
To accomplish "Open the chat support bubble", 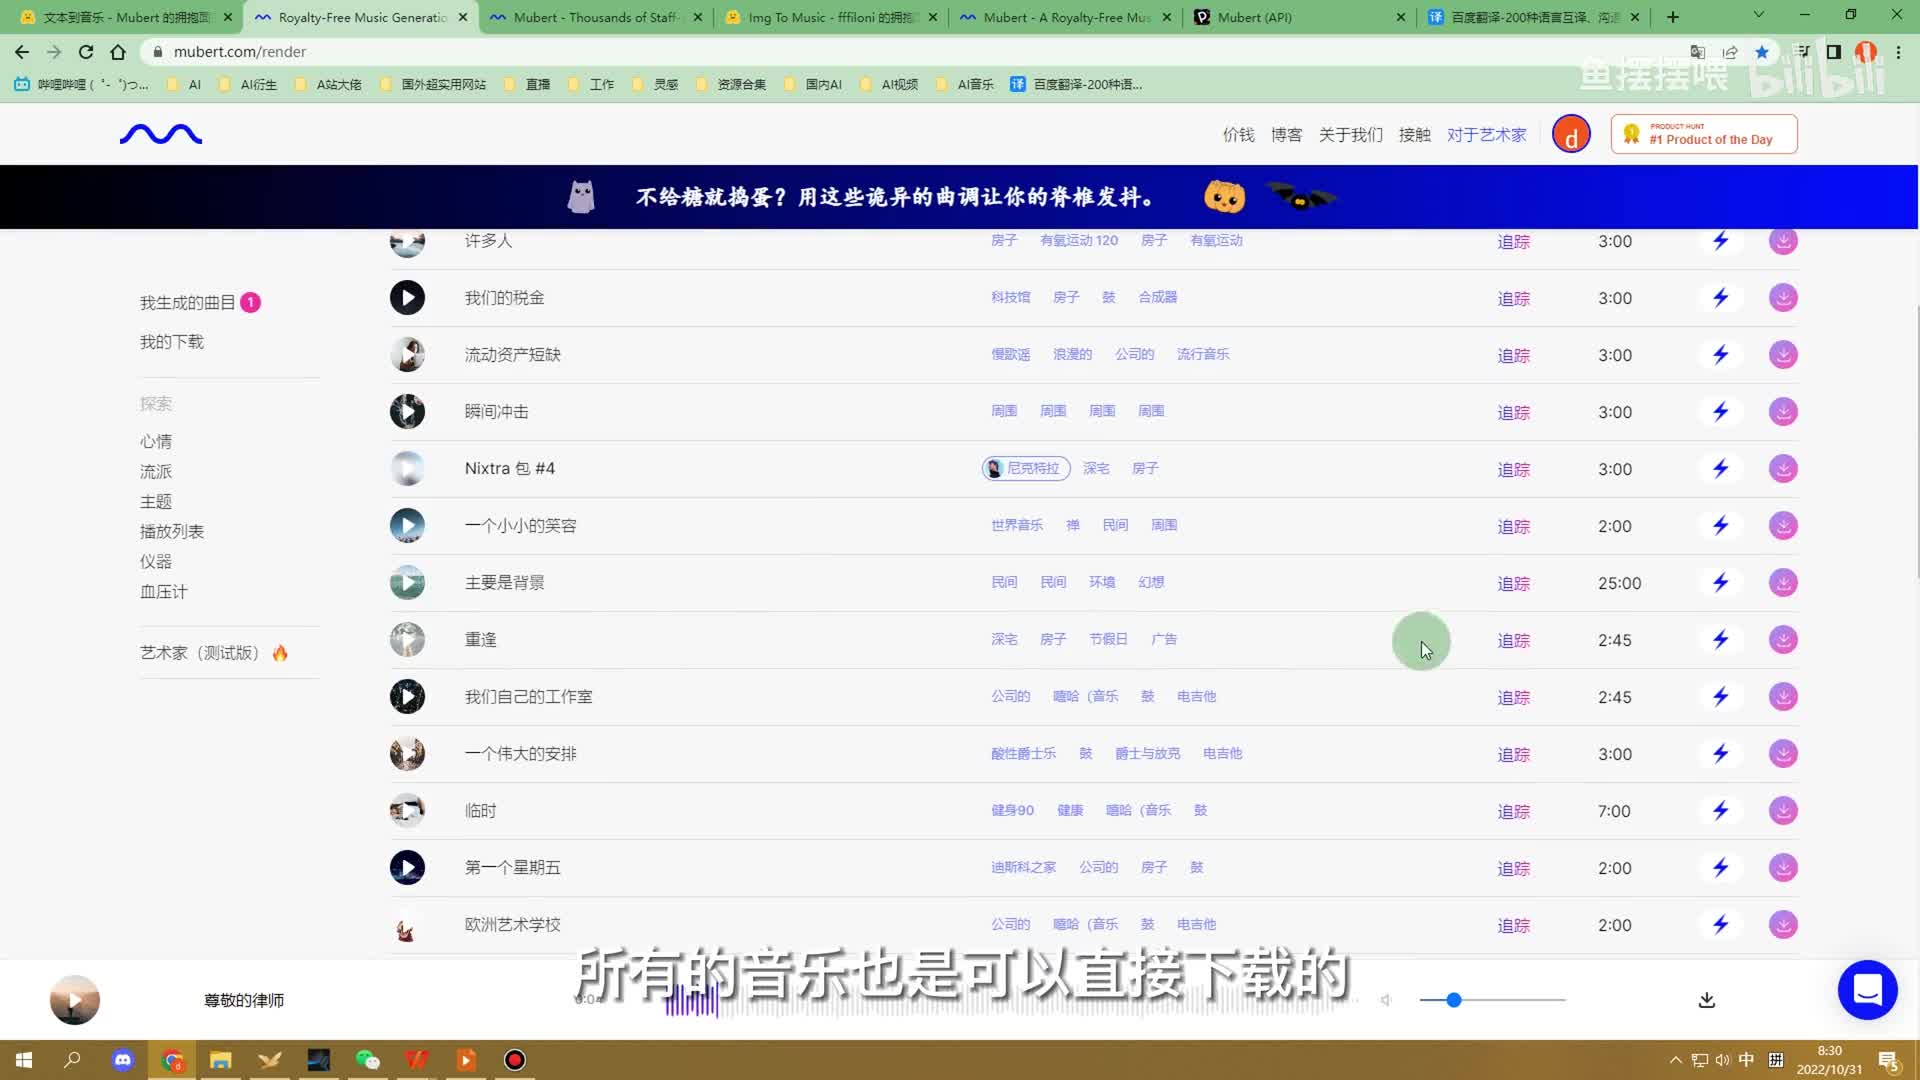I will tap(1867, 990).
